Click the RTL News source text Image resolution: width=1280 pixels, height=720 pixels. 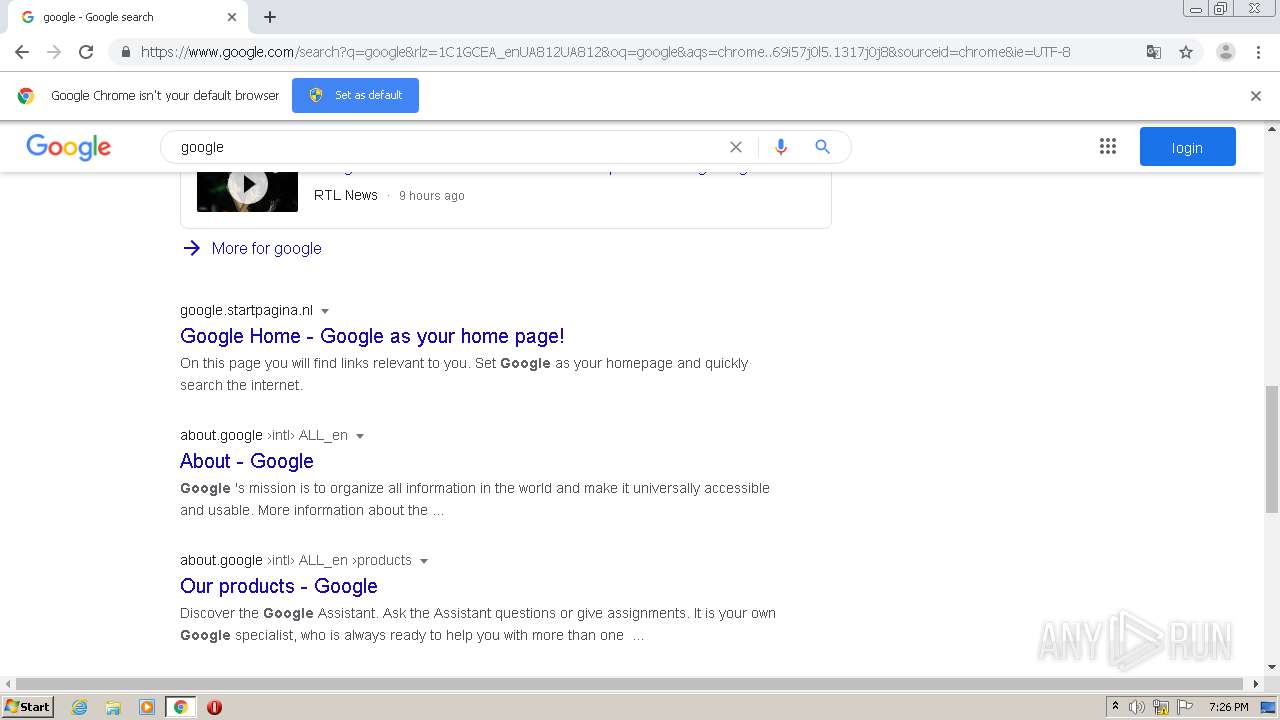tap(346, 195)
